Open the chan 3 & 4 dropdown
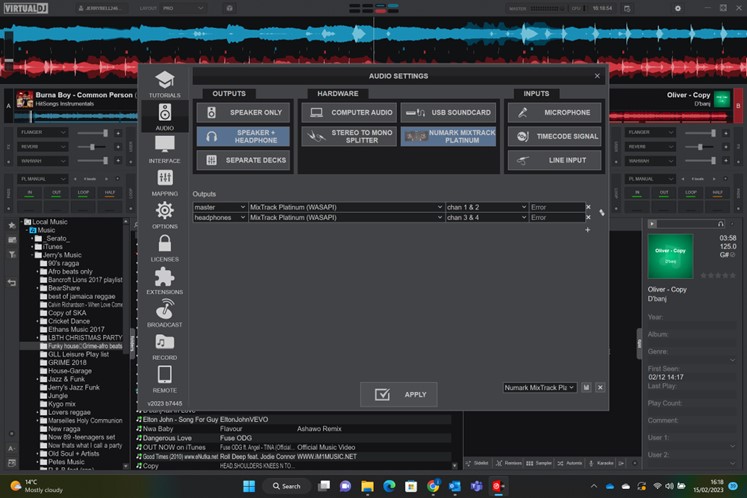This screenshot has width=747, height=498. [487, 217]
